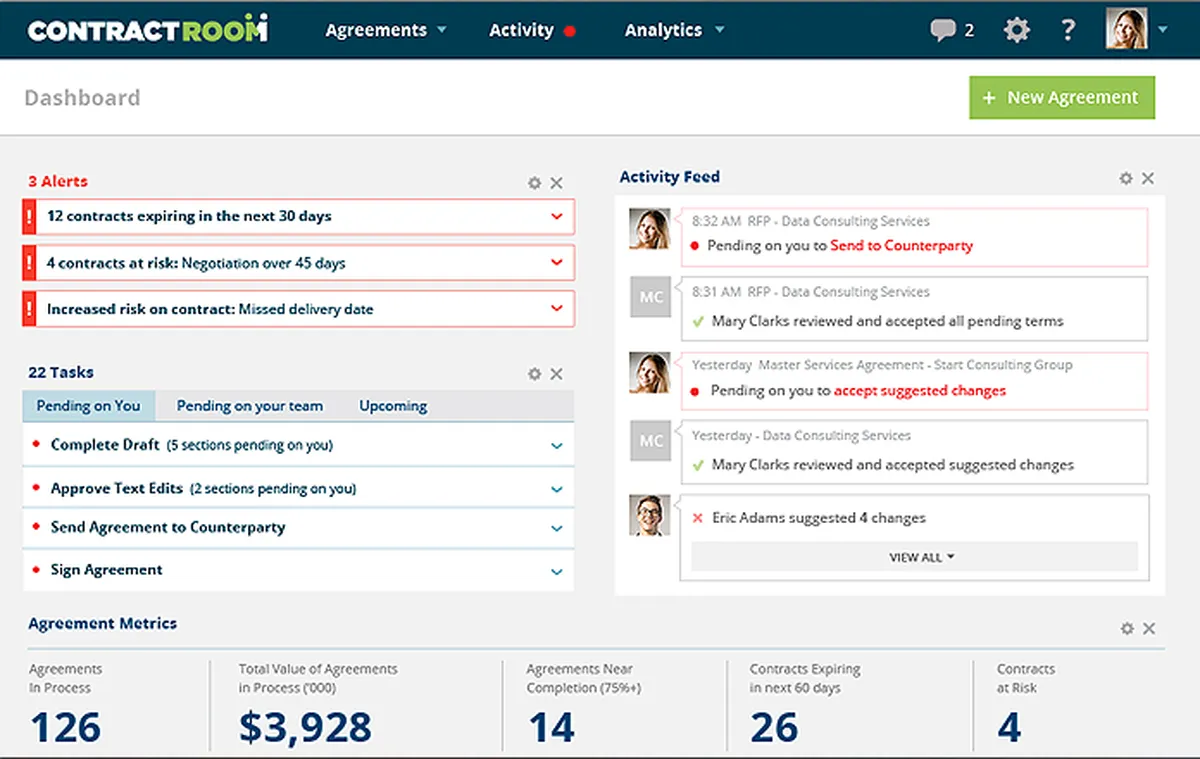Open the Analytics menu
The height and width of the screenshot is (759, 1200).
[x=674, y=30]
